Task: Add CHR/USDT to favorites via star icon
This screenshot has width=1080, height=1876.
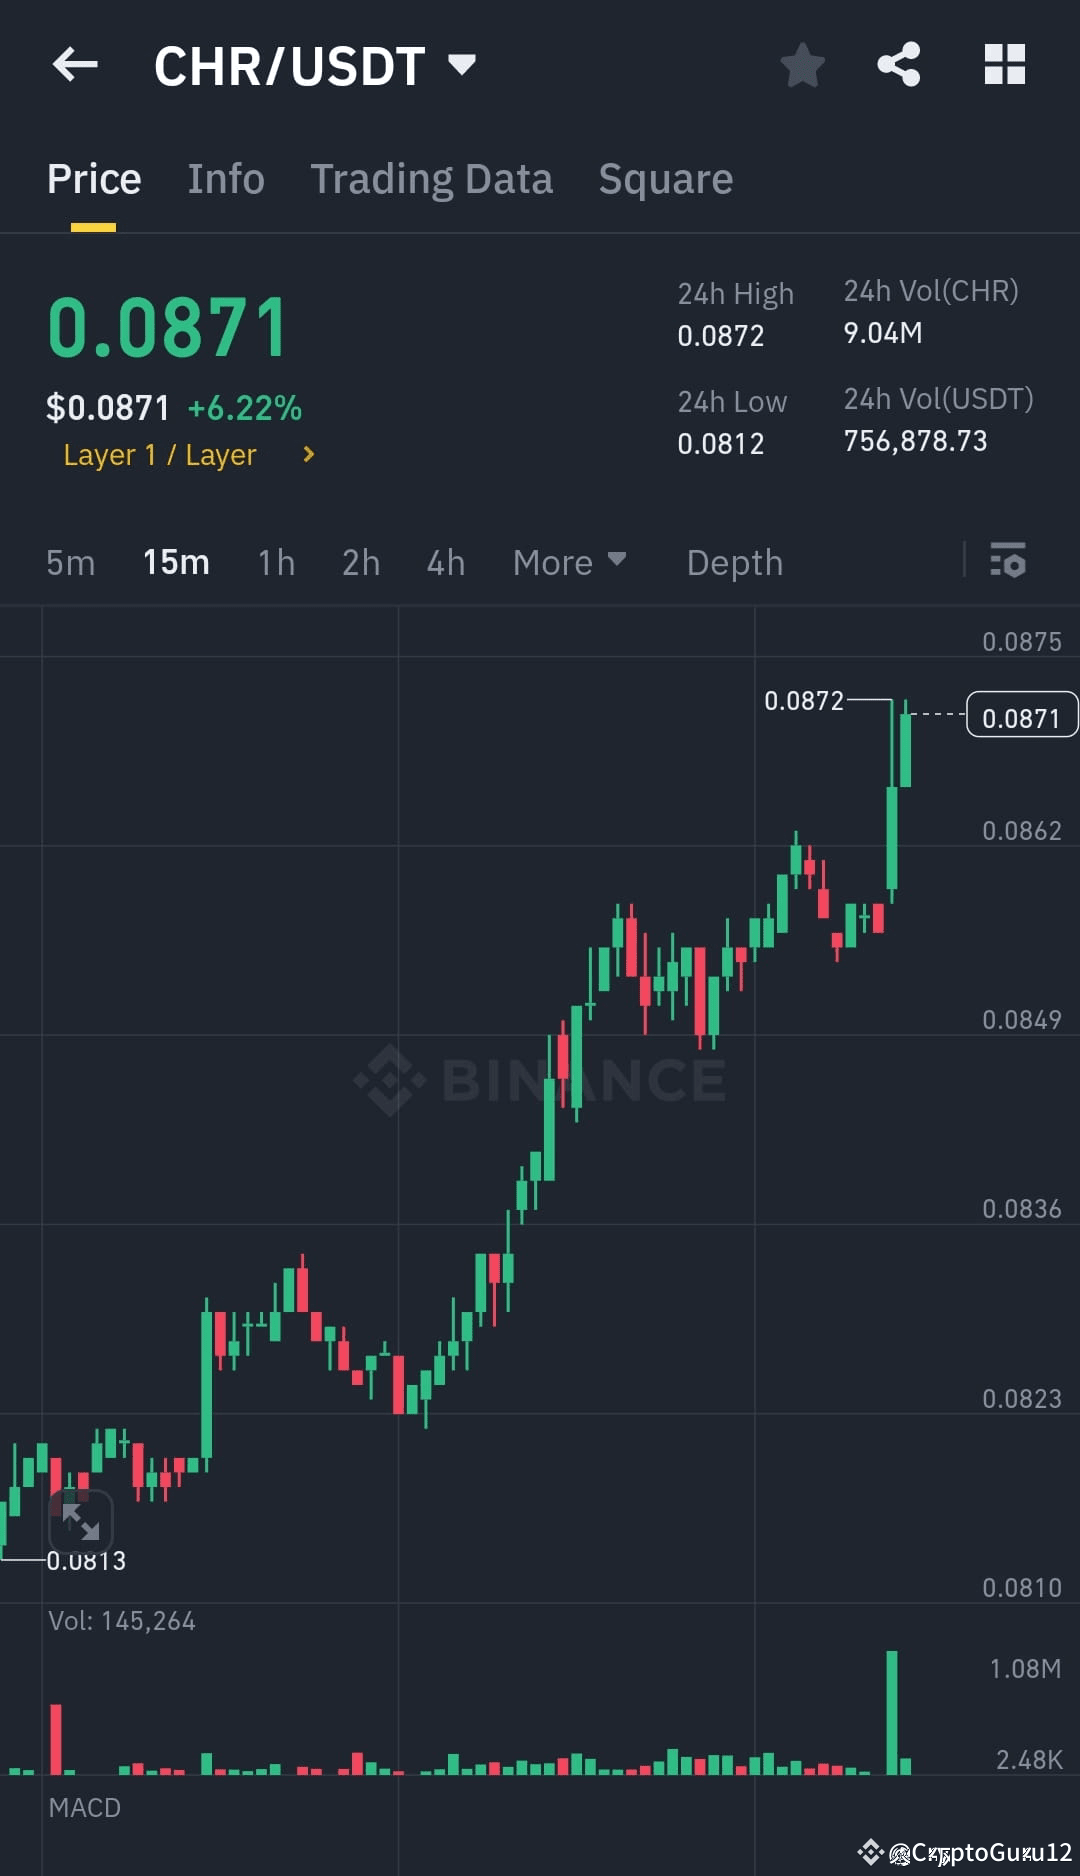Action: (802, 64)
